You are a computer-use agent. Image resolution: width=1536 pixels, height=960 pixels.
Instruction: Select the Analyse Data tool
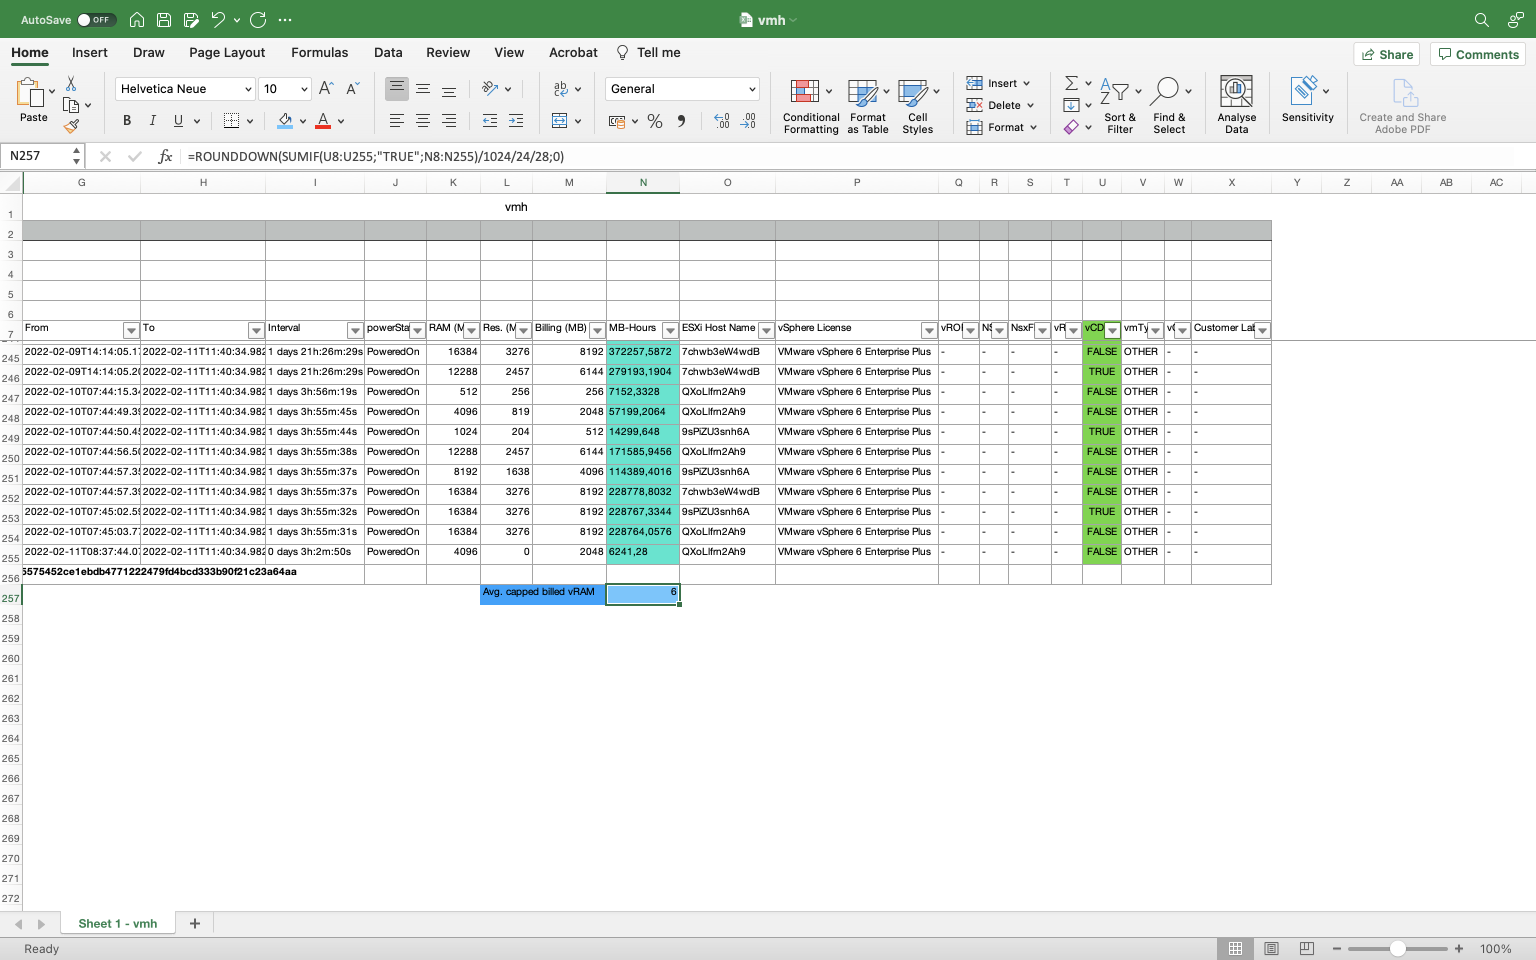tap(1236, 100)
